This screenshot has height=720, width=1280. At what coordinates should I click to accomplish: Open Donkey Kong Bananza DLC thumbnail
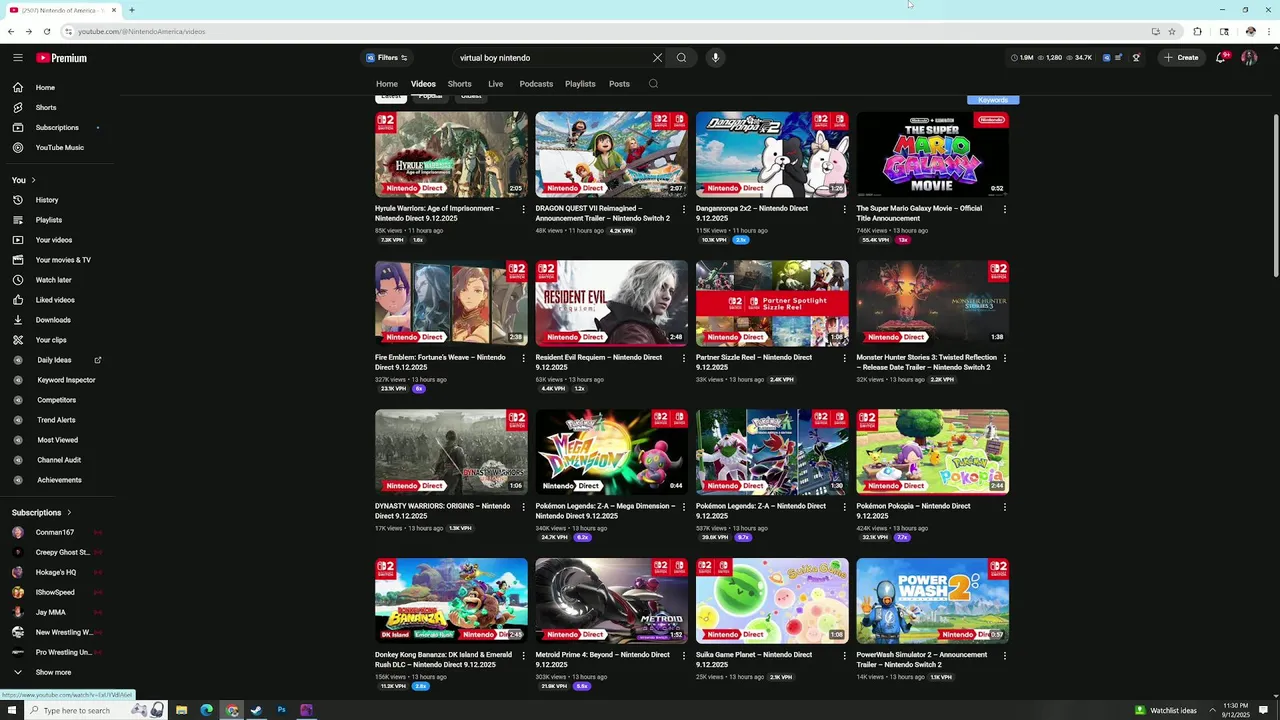point(451,600)
